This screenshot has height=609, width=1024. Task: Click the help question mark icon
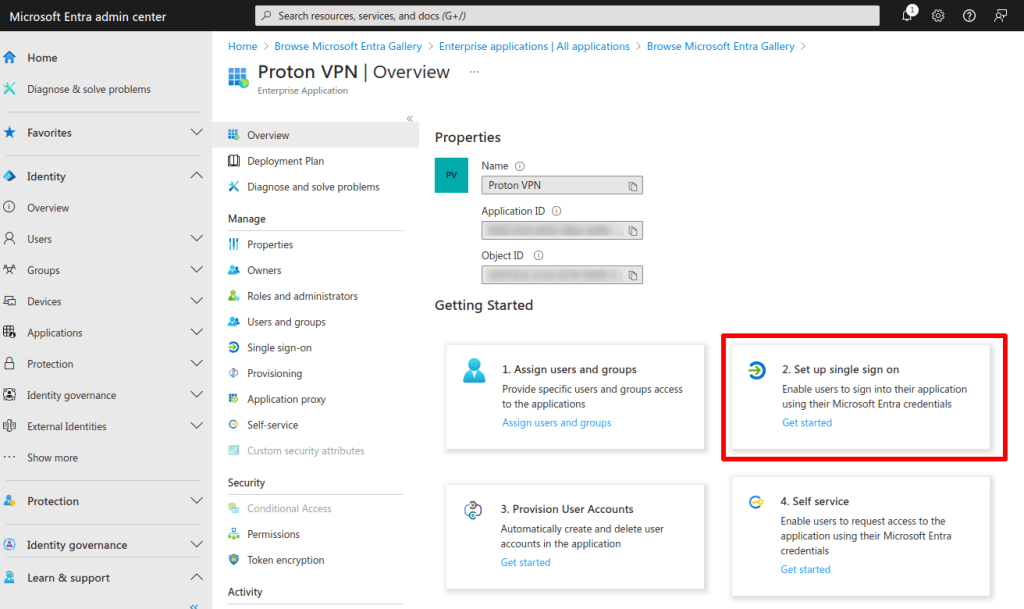[x=969, y=16]
